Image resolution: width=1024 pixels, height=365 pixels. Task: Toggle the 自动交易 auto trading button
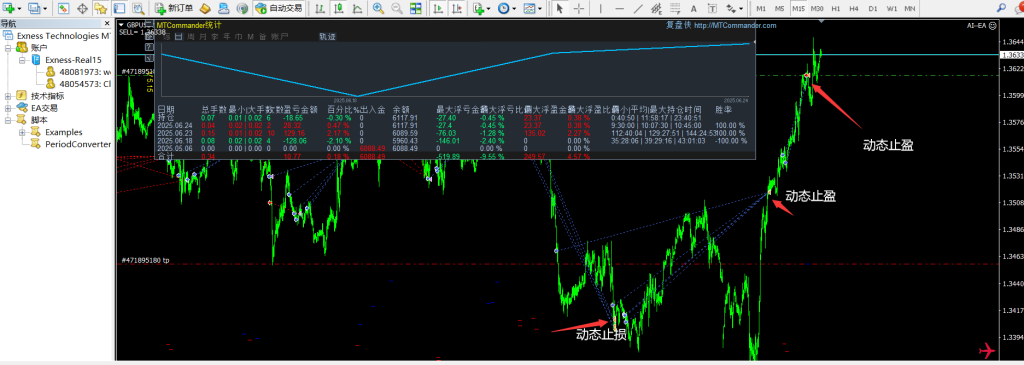click(279, 8)
